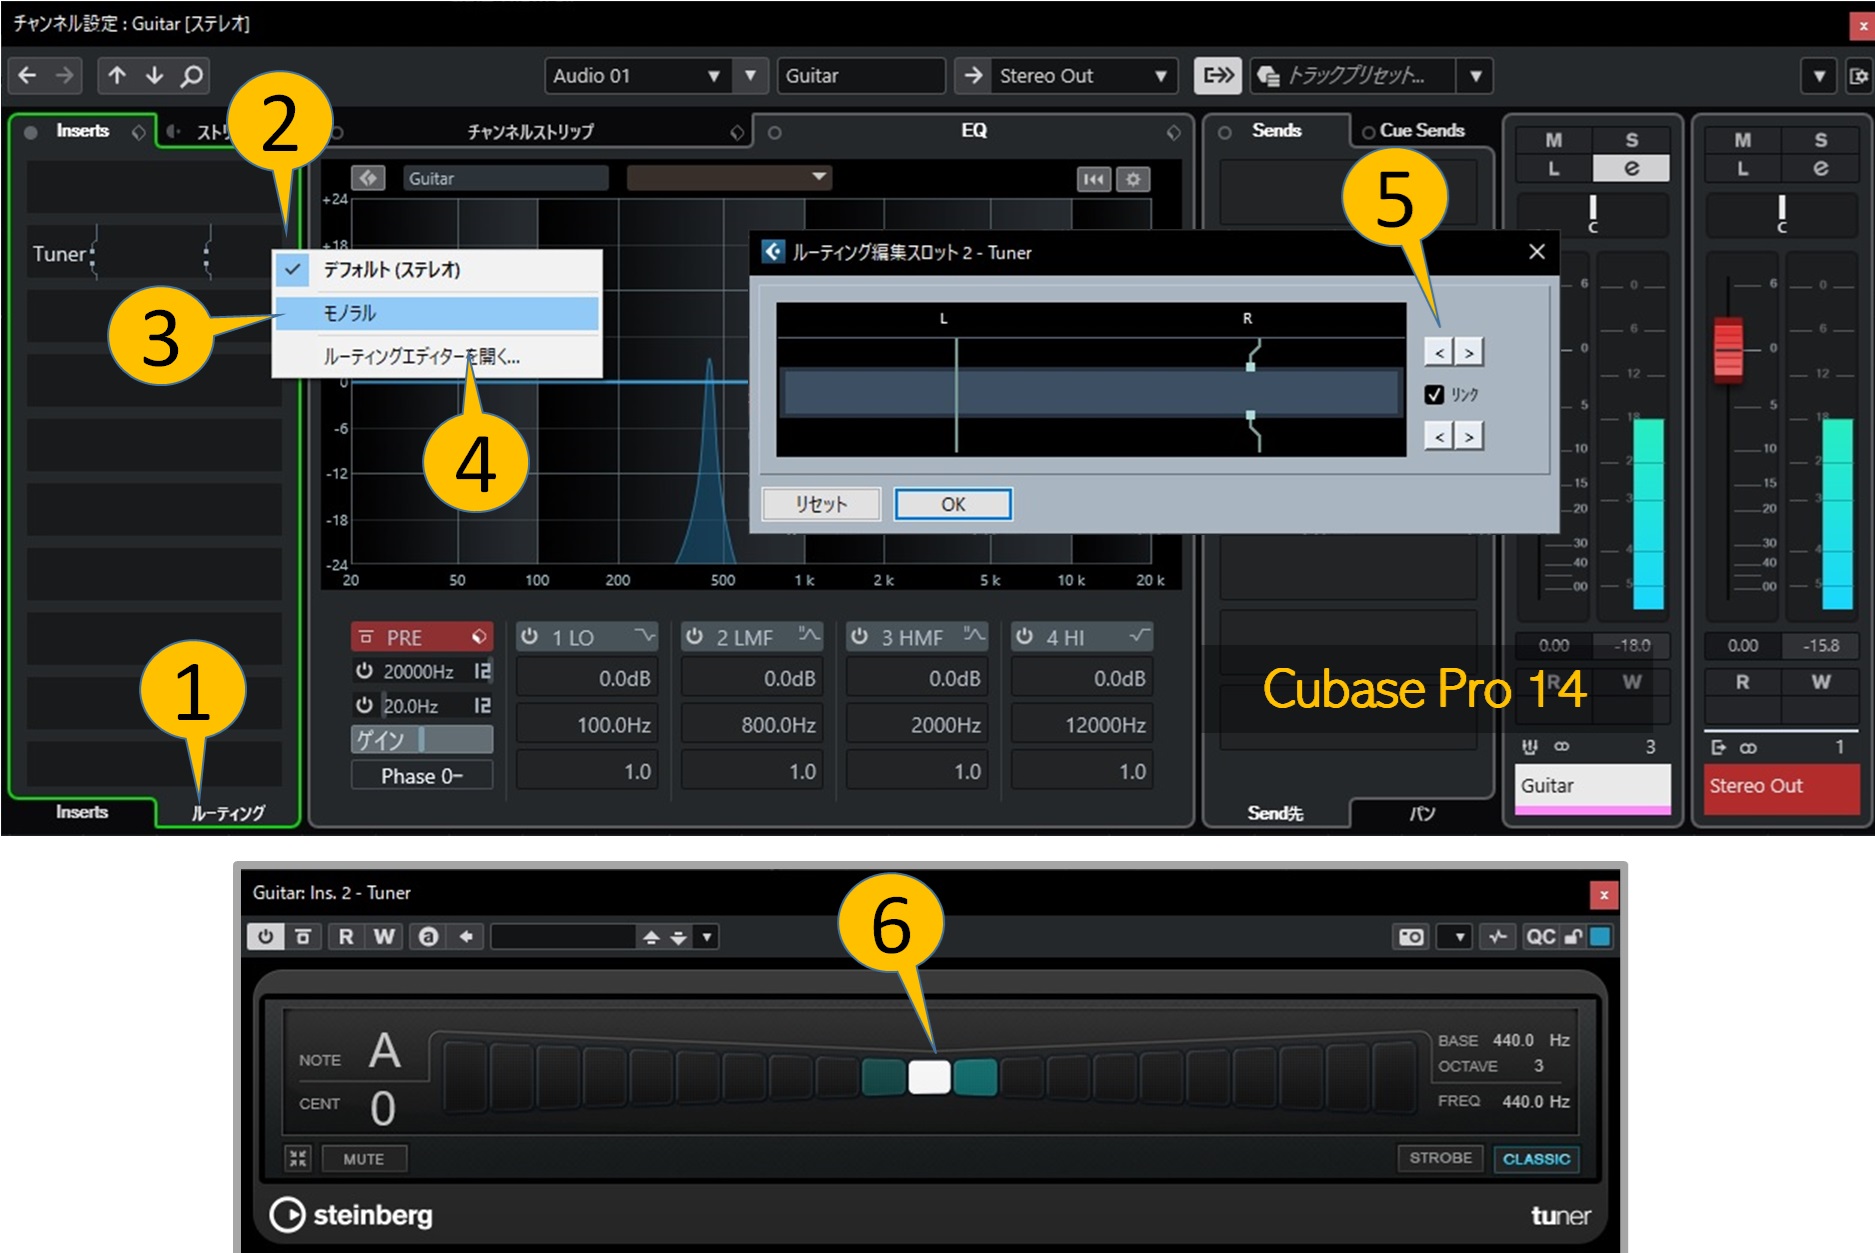1875x1253 pixels.
Task: Click the channel settings setup icon at top right
Action: [1858, 76]
